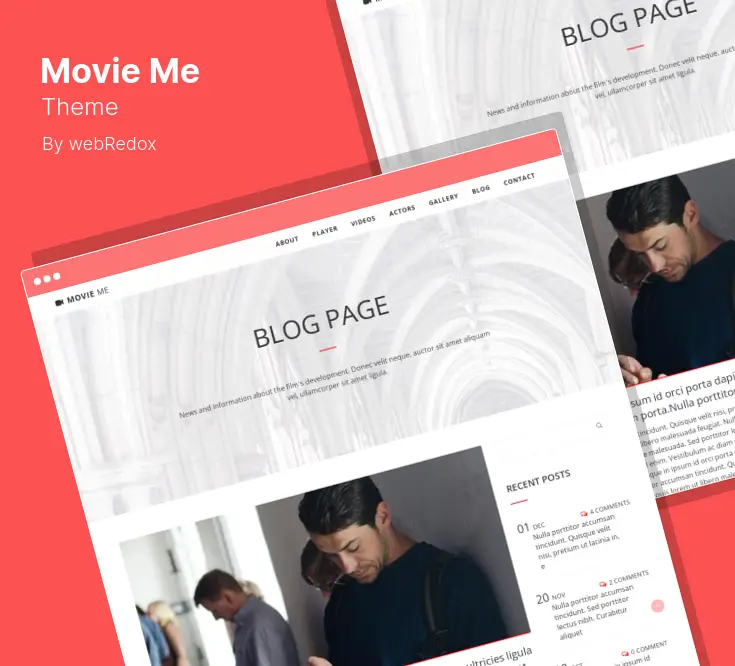Viewport: 735px width, 666px height.
Task: Click the 0 COMMENT bubble icon
Action: [624, 653]
